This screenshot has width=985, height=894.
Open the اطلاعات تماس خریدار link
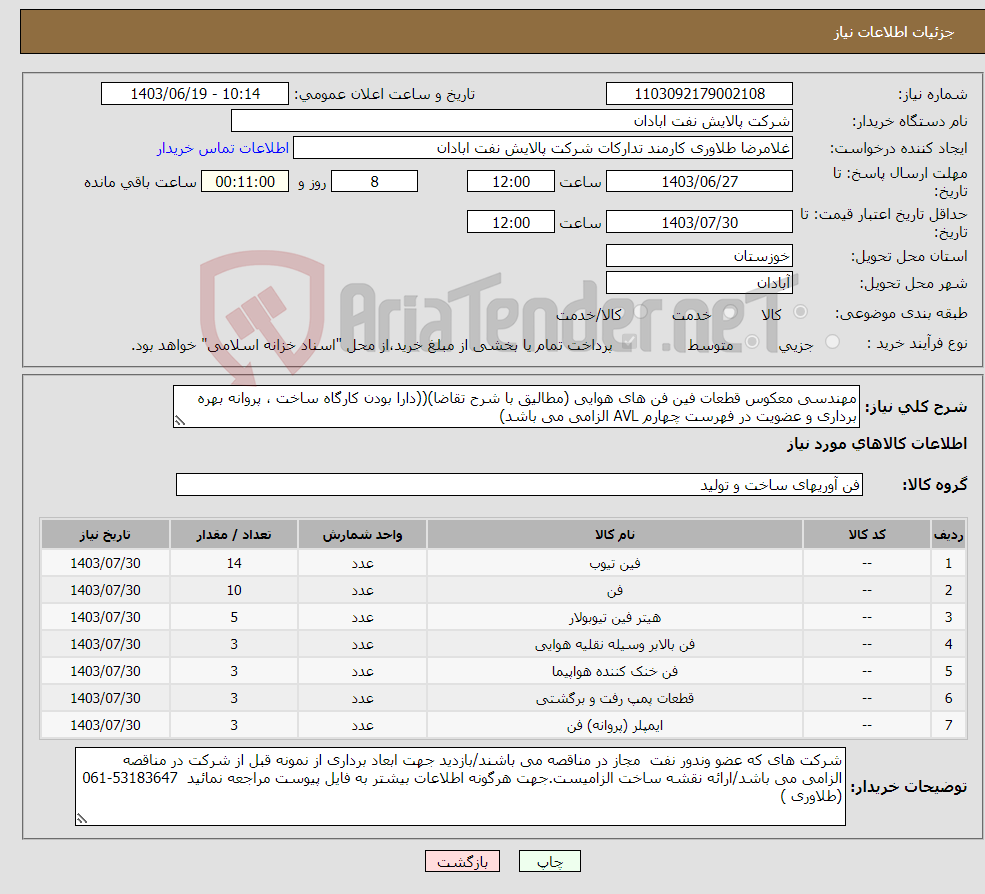(x=223, y=148)
